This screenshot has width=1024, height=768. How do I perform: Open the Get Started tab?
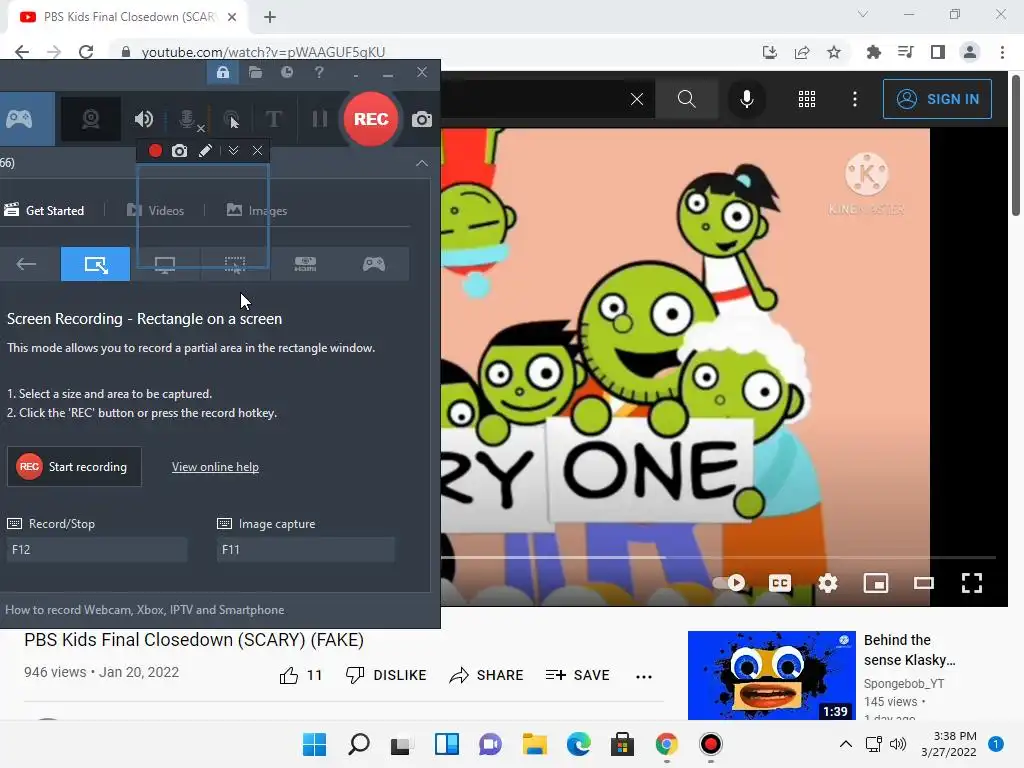pyautogui.click(x=44, y=210)
